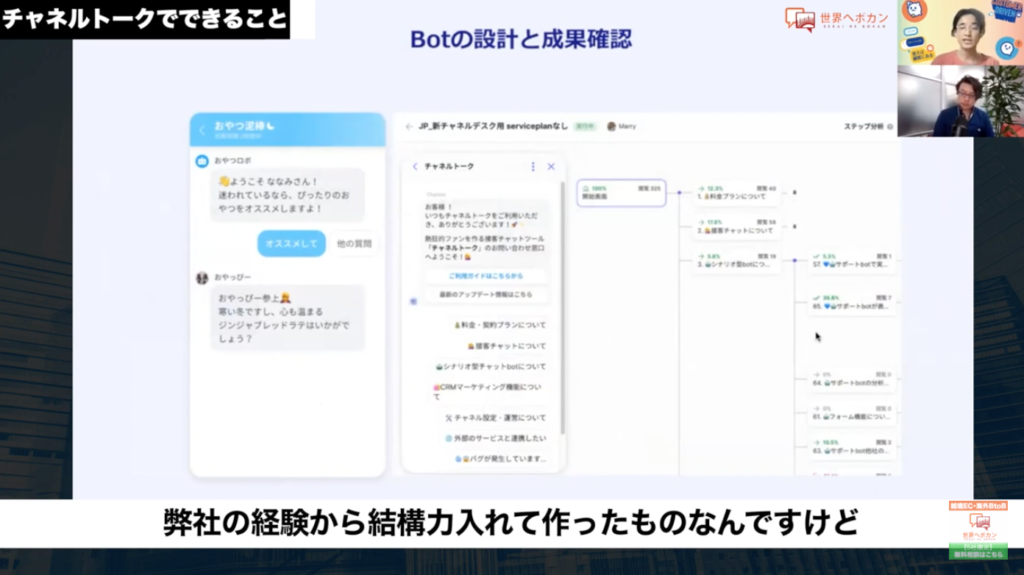Viewport: 1024px width, 575px height.
Task: Expand the node dot after 料金プランについて
Action: coord(795,193)
